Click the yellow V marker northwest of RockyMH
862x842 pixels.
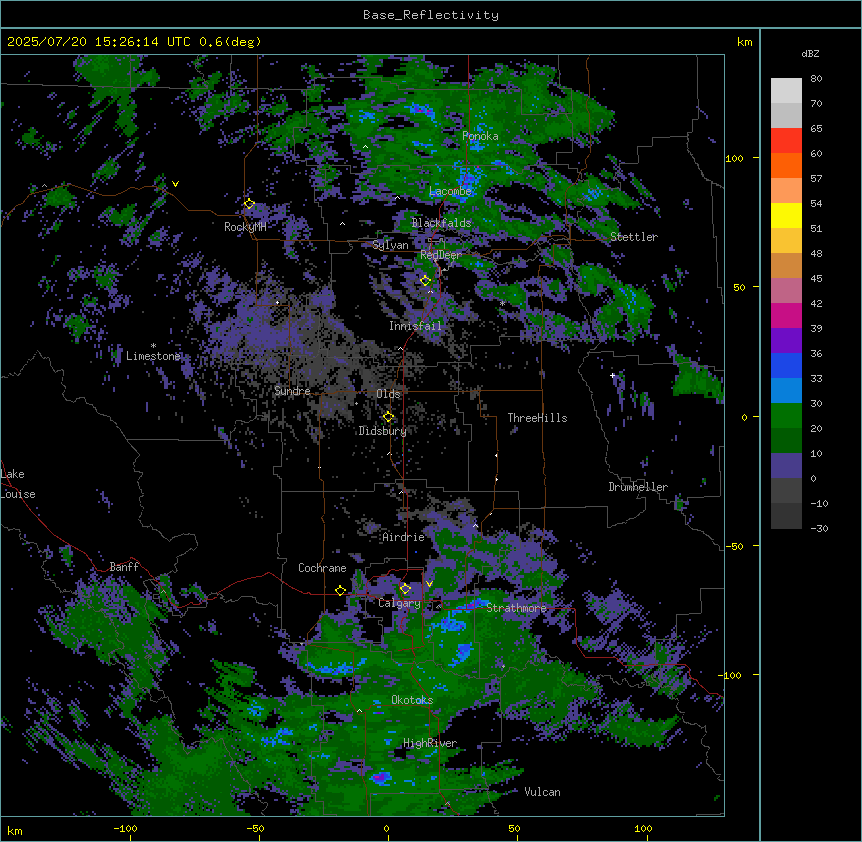pyautogui.click(x=175, y=184)
